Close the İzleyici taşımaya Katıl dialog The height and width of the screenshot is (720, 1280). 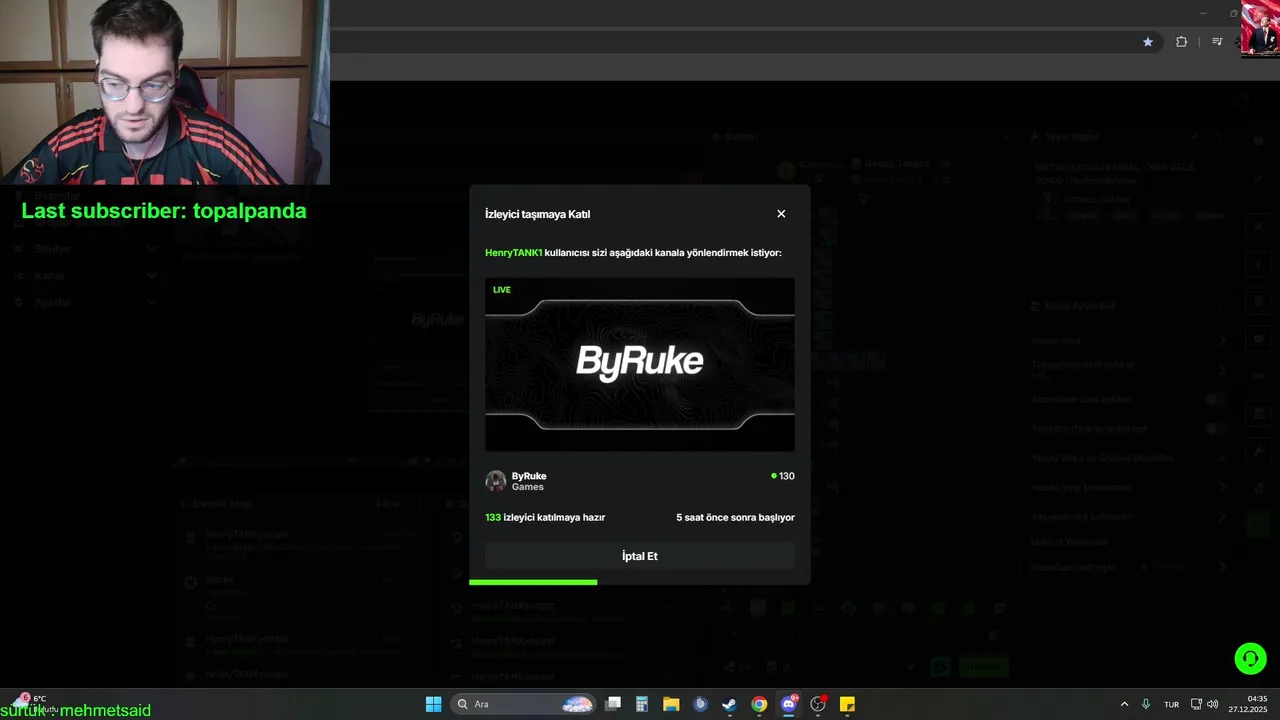pos(781,214)
